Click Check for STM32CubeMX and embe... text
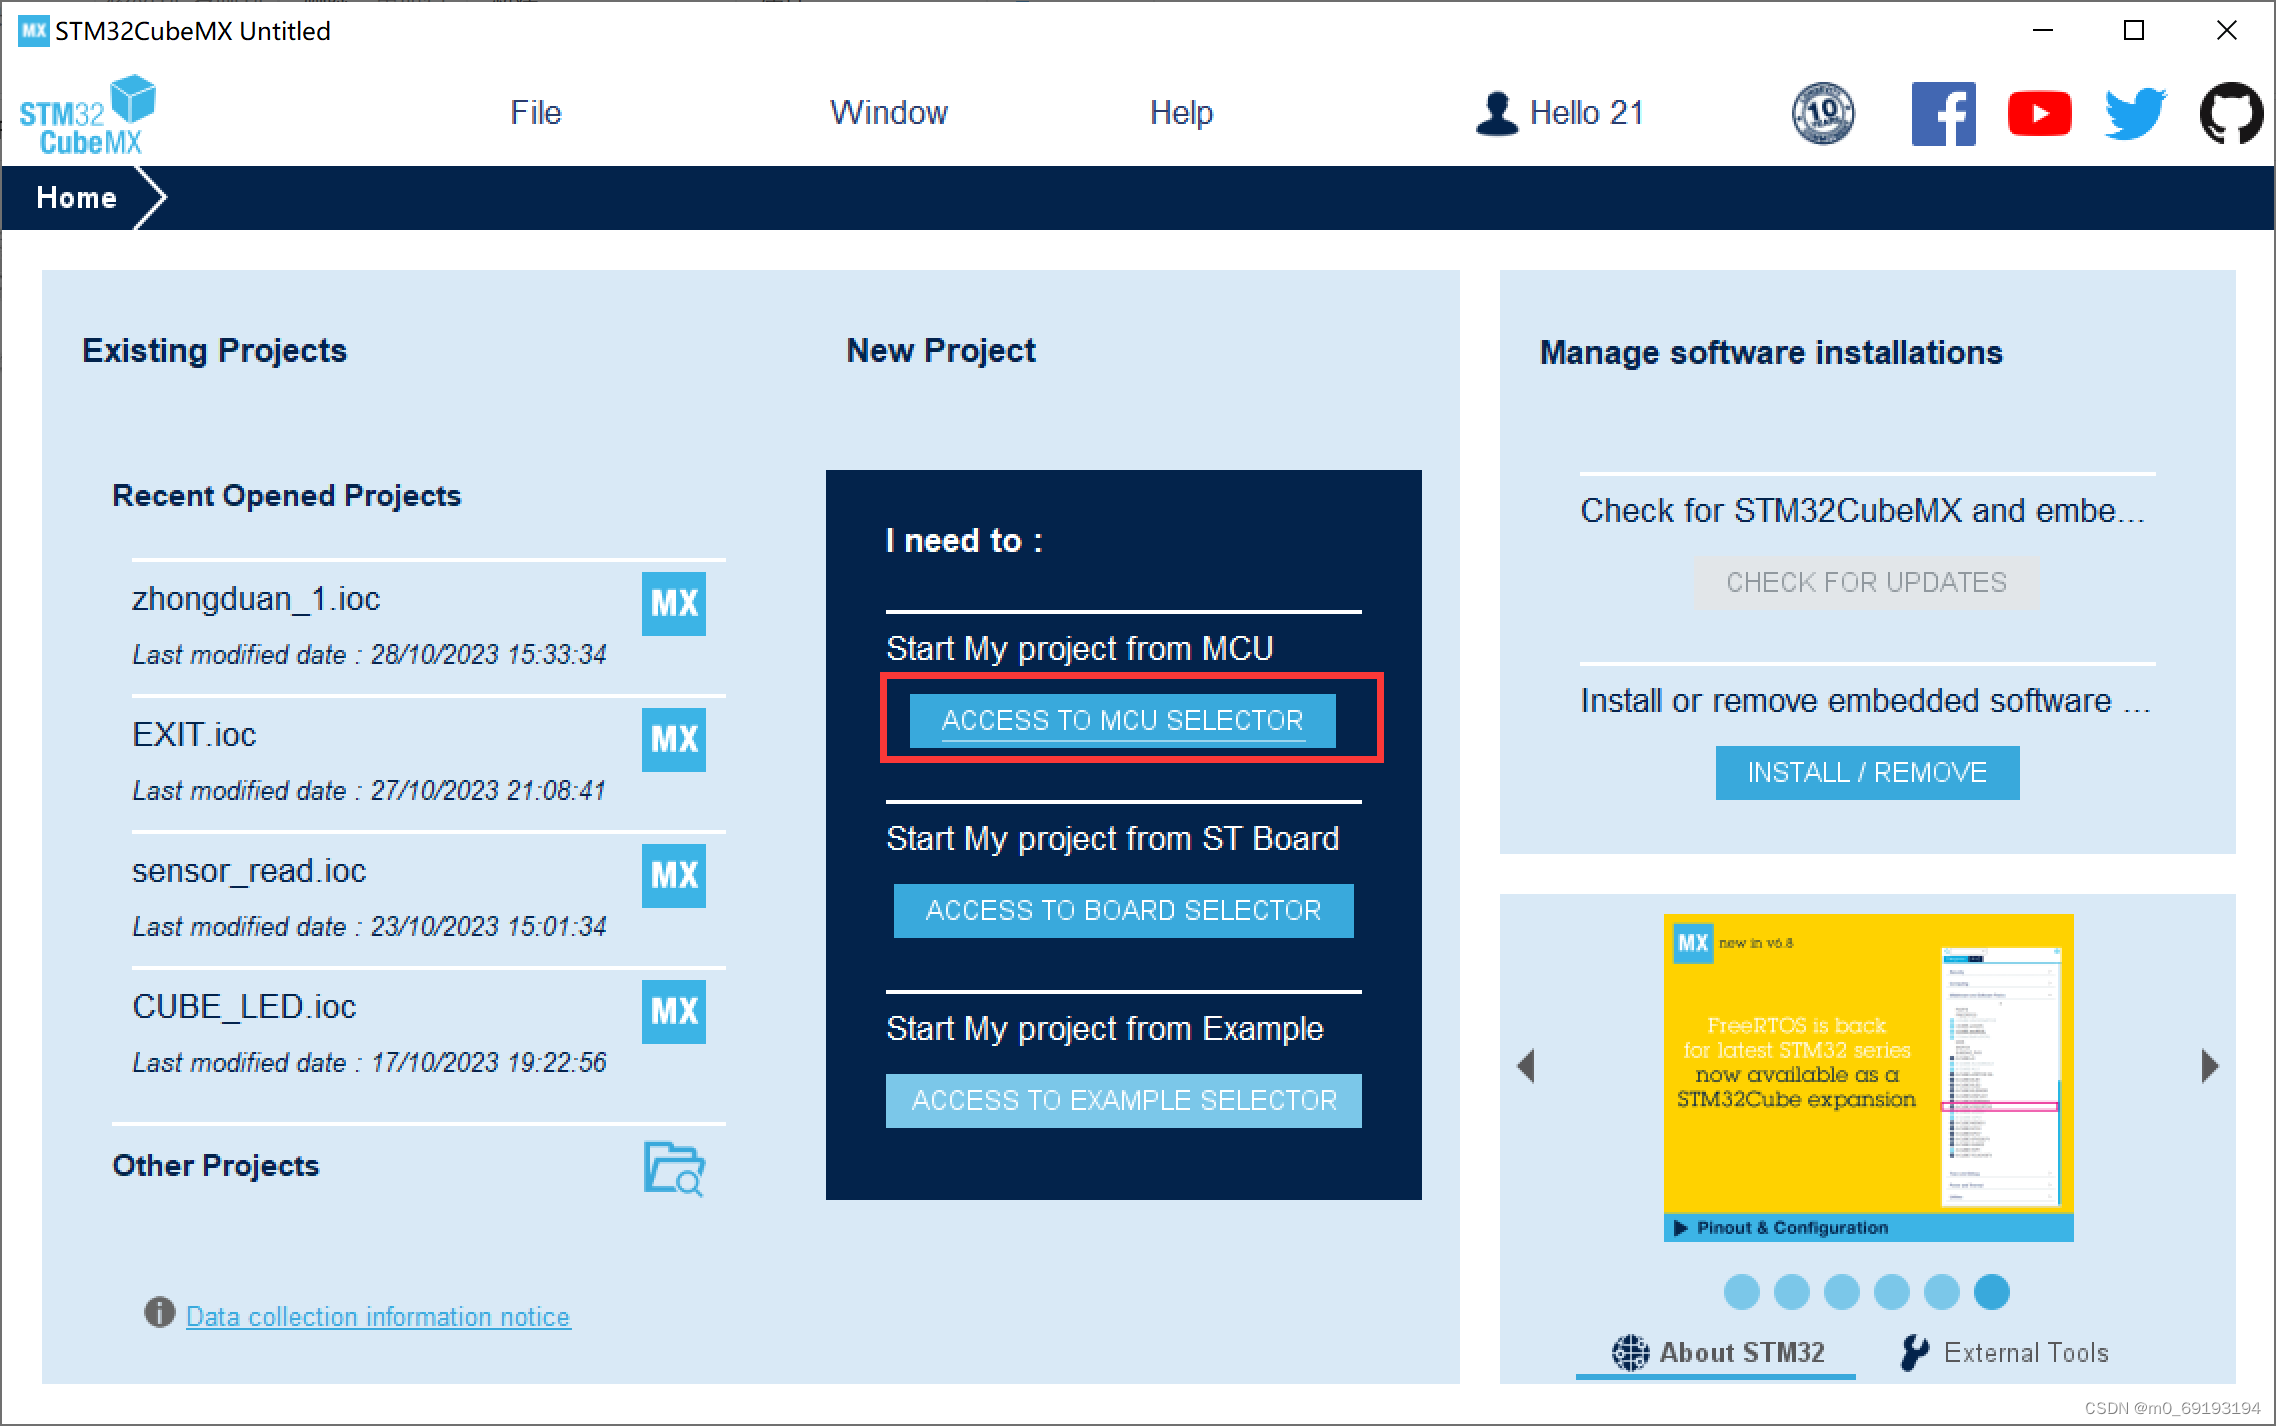Screen dimensions: 2276x1426 point(1862,511)
